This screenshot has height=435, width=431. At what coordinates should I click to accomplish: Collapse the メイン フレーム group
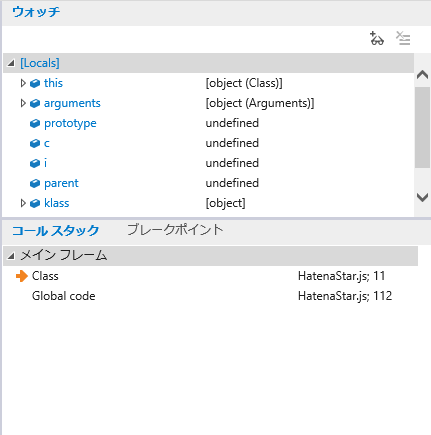[x=11, y=256]
